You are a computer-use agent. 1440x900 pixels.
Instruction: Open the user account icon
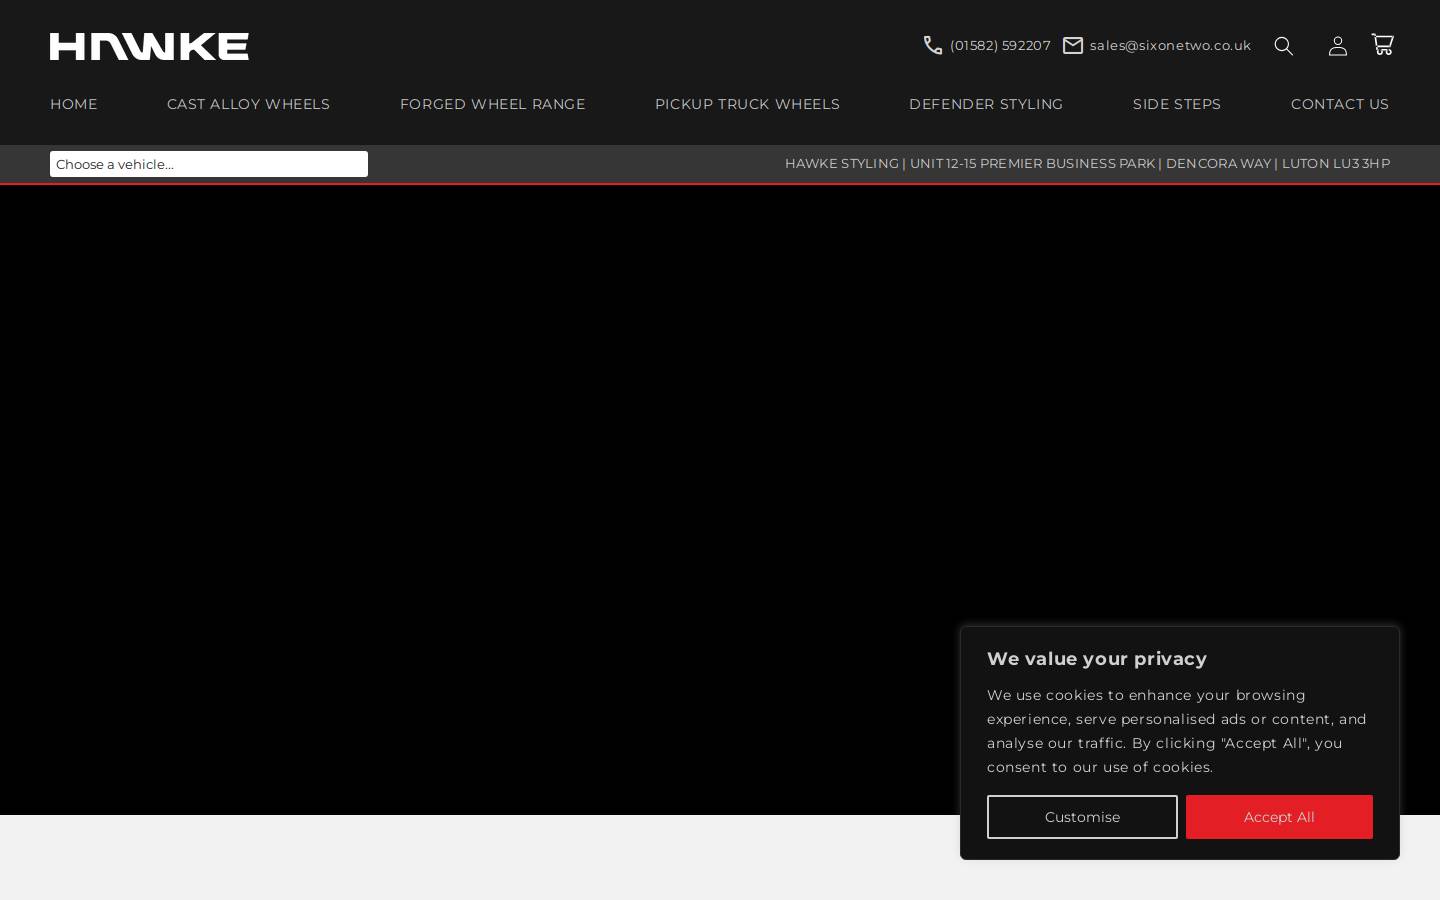1338,46
